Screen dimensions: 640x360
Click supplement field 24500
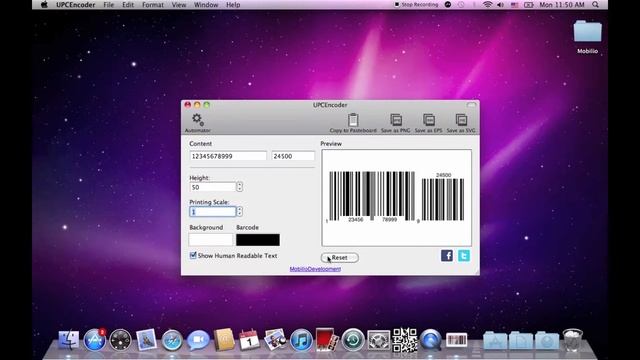click(x=293, y=156)
